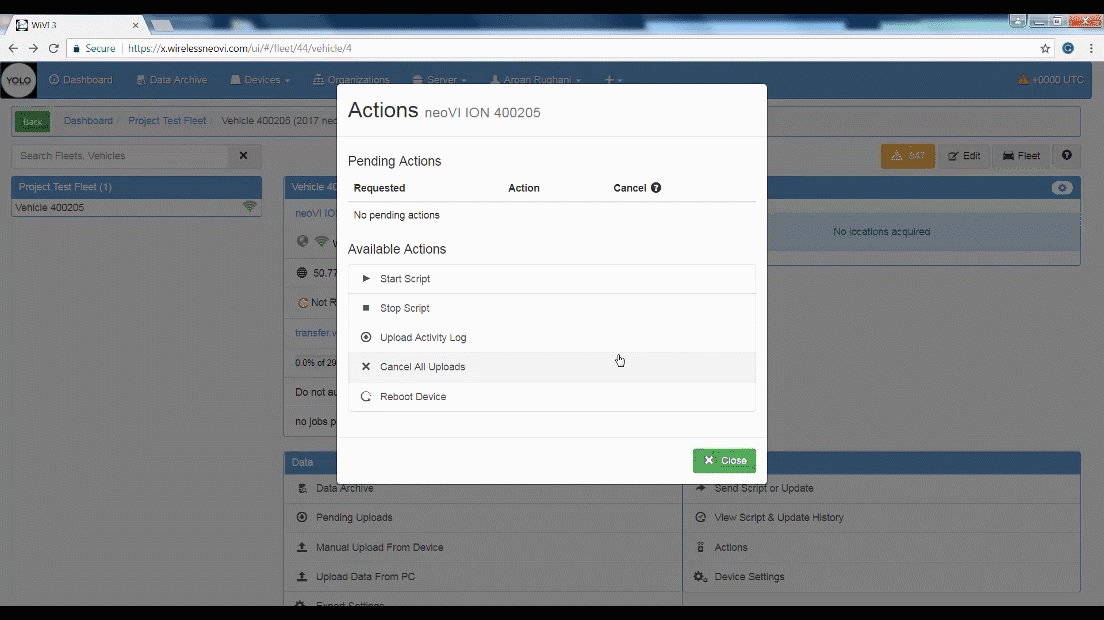1104x620 pixels.
Task: Click the Cancel All Uploads X icon
Action: 366,367
